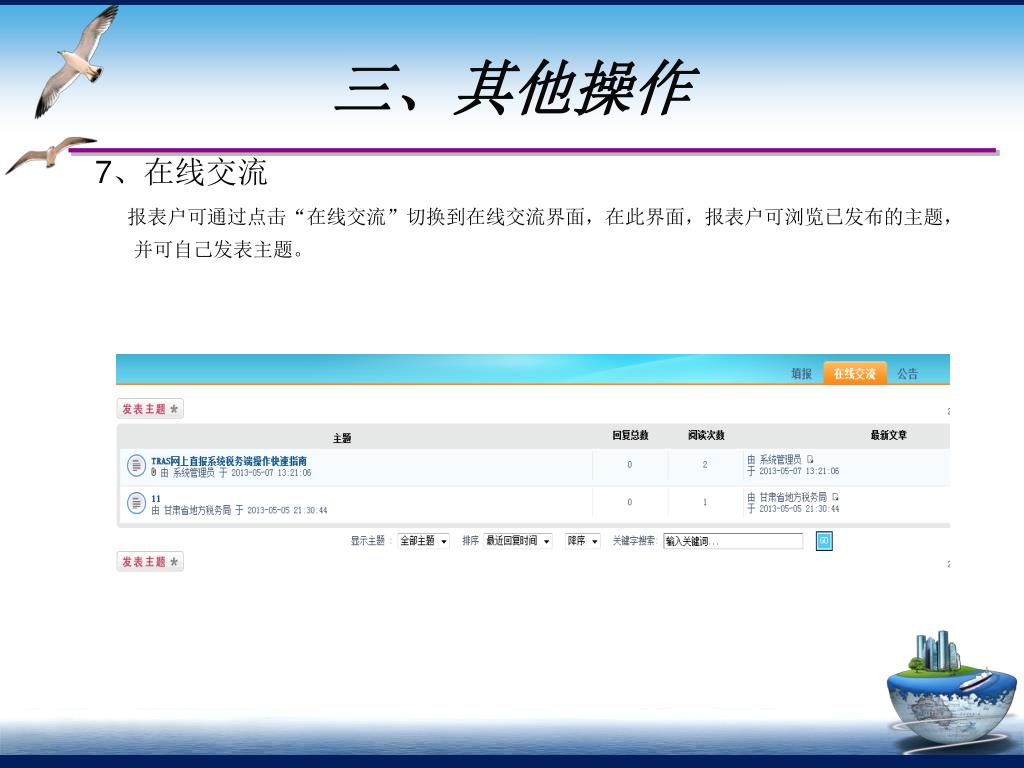
Task: Open the 公告 tab
Action: [x=907, y=374]
